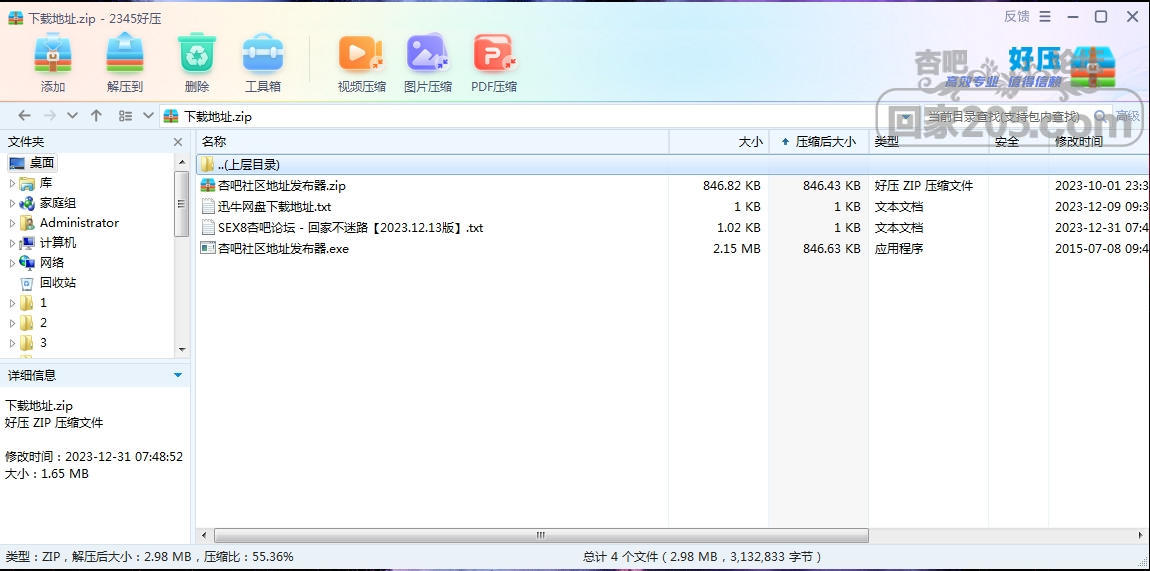Select the SEX8杏吧论坛 txt file
The image size is (1150, 571).
351,228
